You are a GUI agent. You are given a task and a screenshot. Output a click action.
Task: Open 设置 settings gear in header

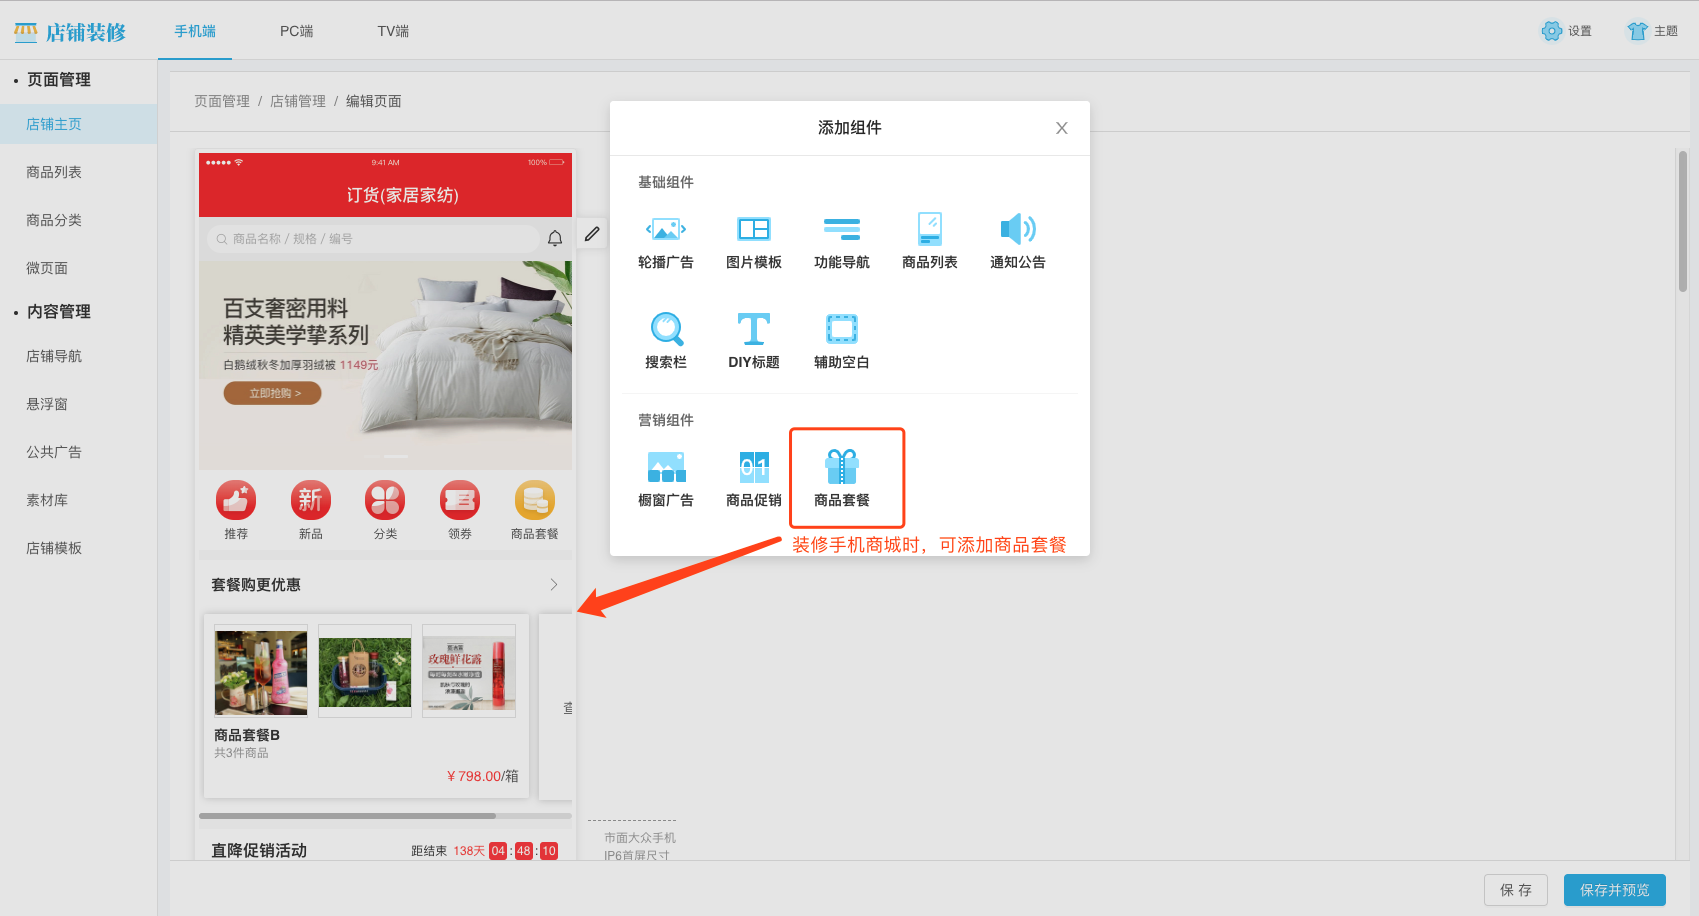[x=1566, y=31]
